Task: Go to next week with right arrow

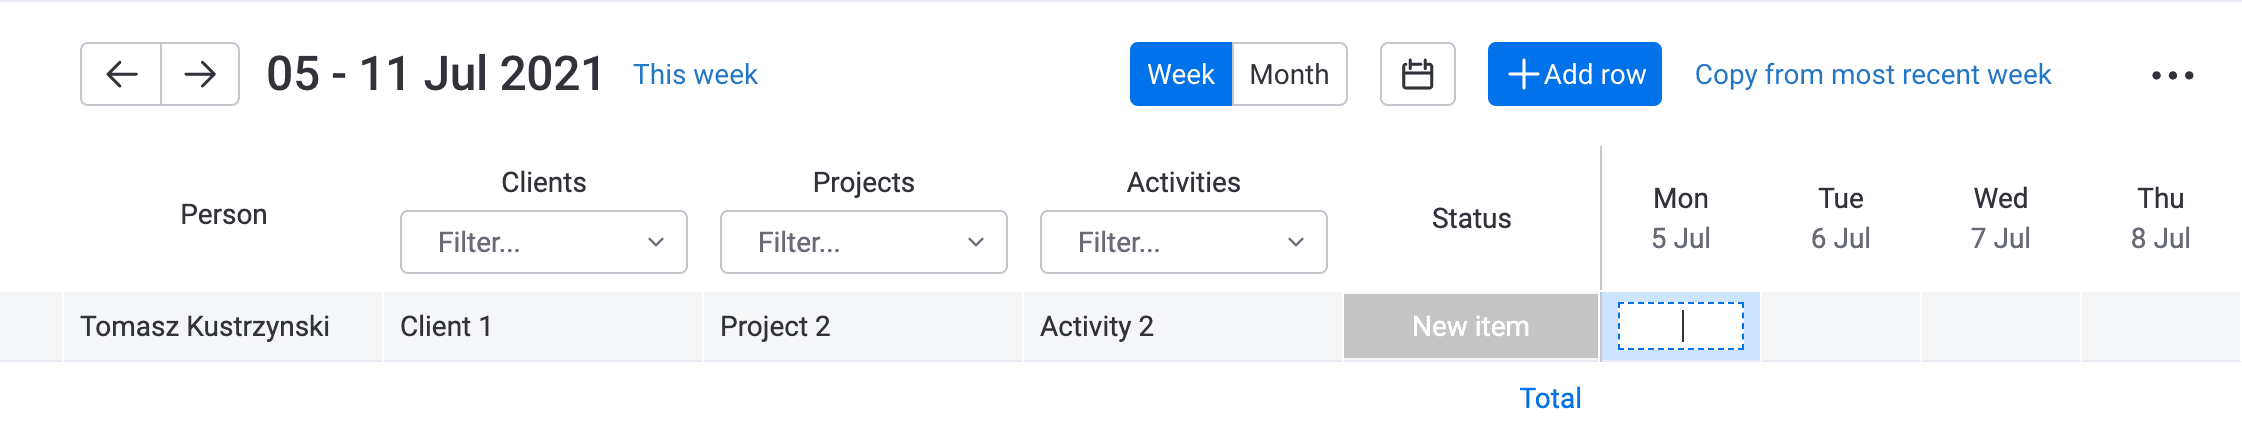Action: click(x=200, y=74)
